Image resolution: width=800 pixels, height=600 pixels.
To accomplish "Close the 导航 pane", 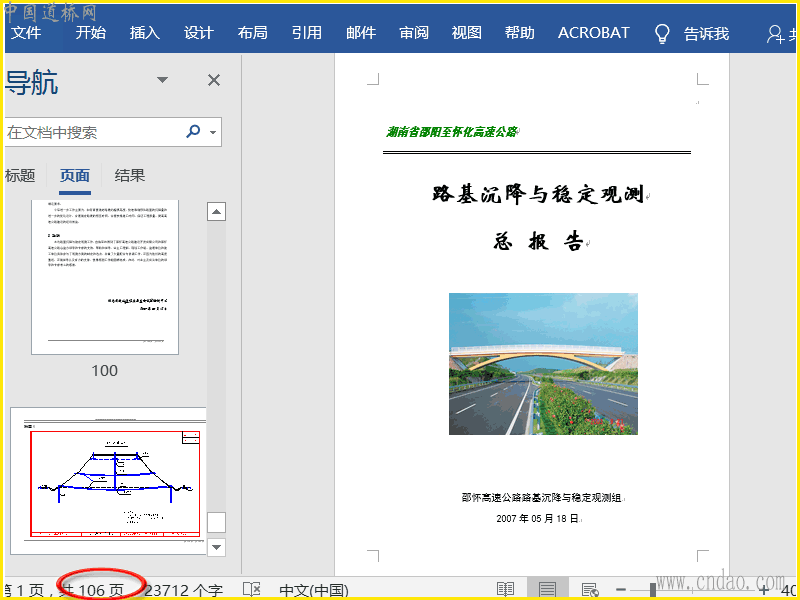I will (x=214, y=80).
